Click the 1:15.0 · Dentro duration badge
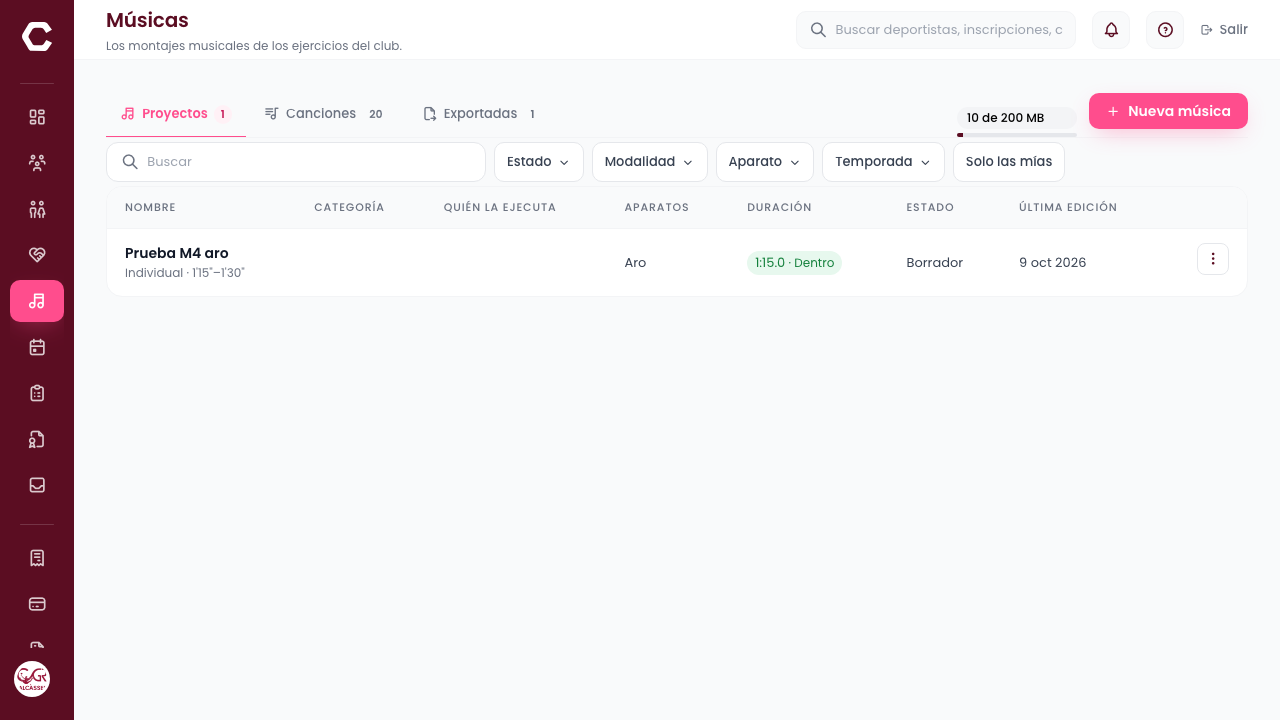1280x720 pixels. point(794,263)
